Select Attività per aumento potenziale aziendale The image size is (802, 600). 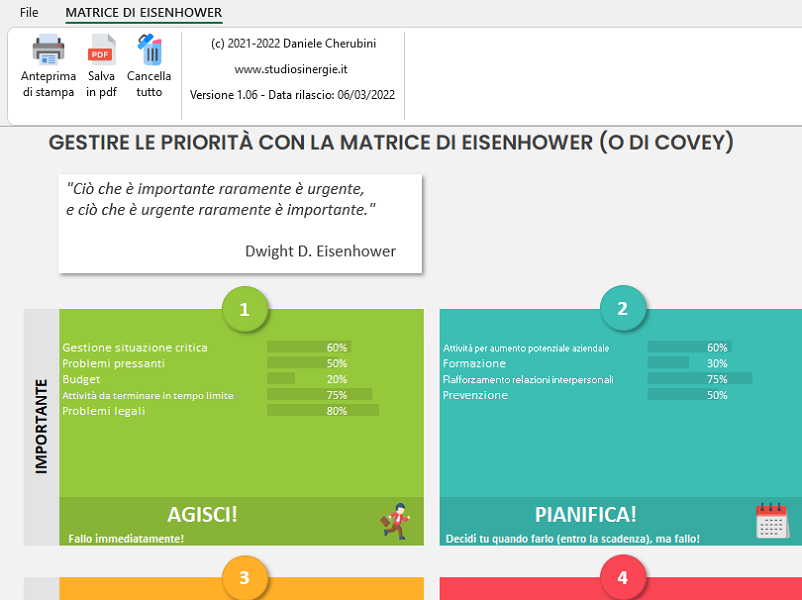pyautogui.click(x=526, y=348)
